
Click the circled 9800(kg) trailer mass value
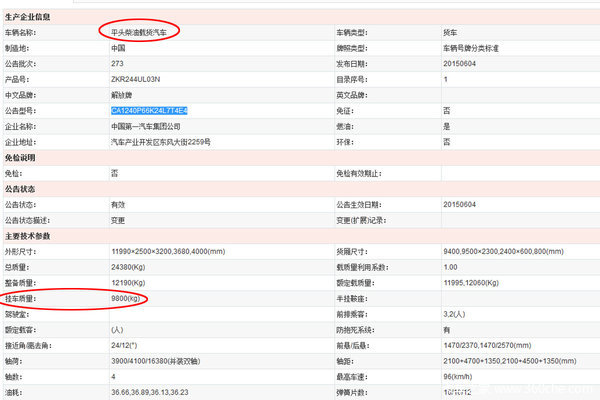[x=129, y=298]
